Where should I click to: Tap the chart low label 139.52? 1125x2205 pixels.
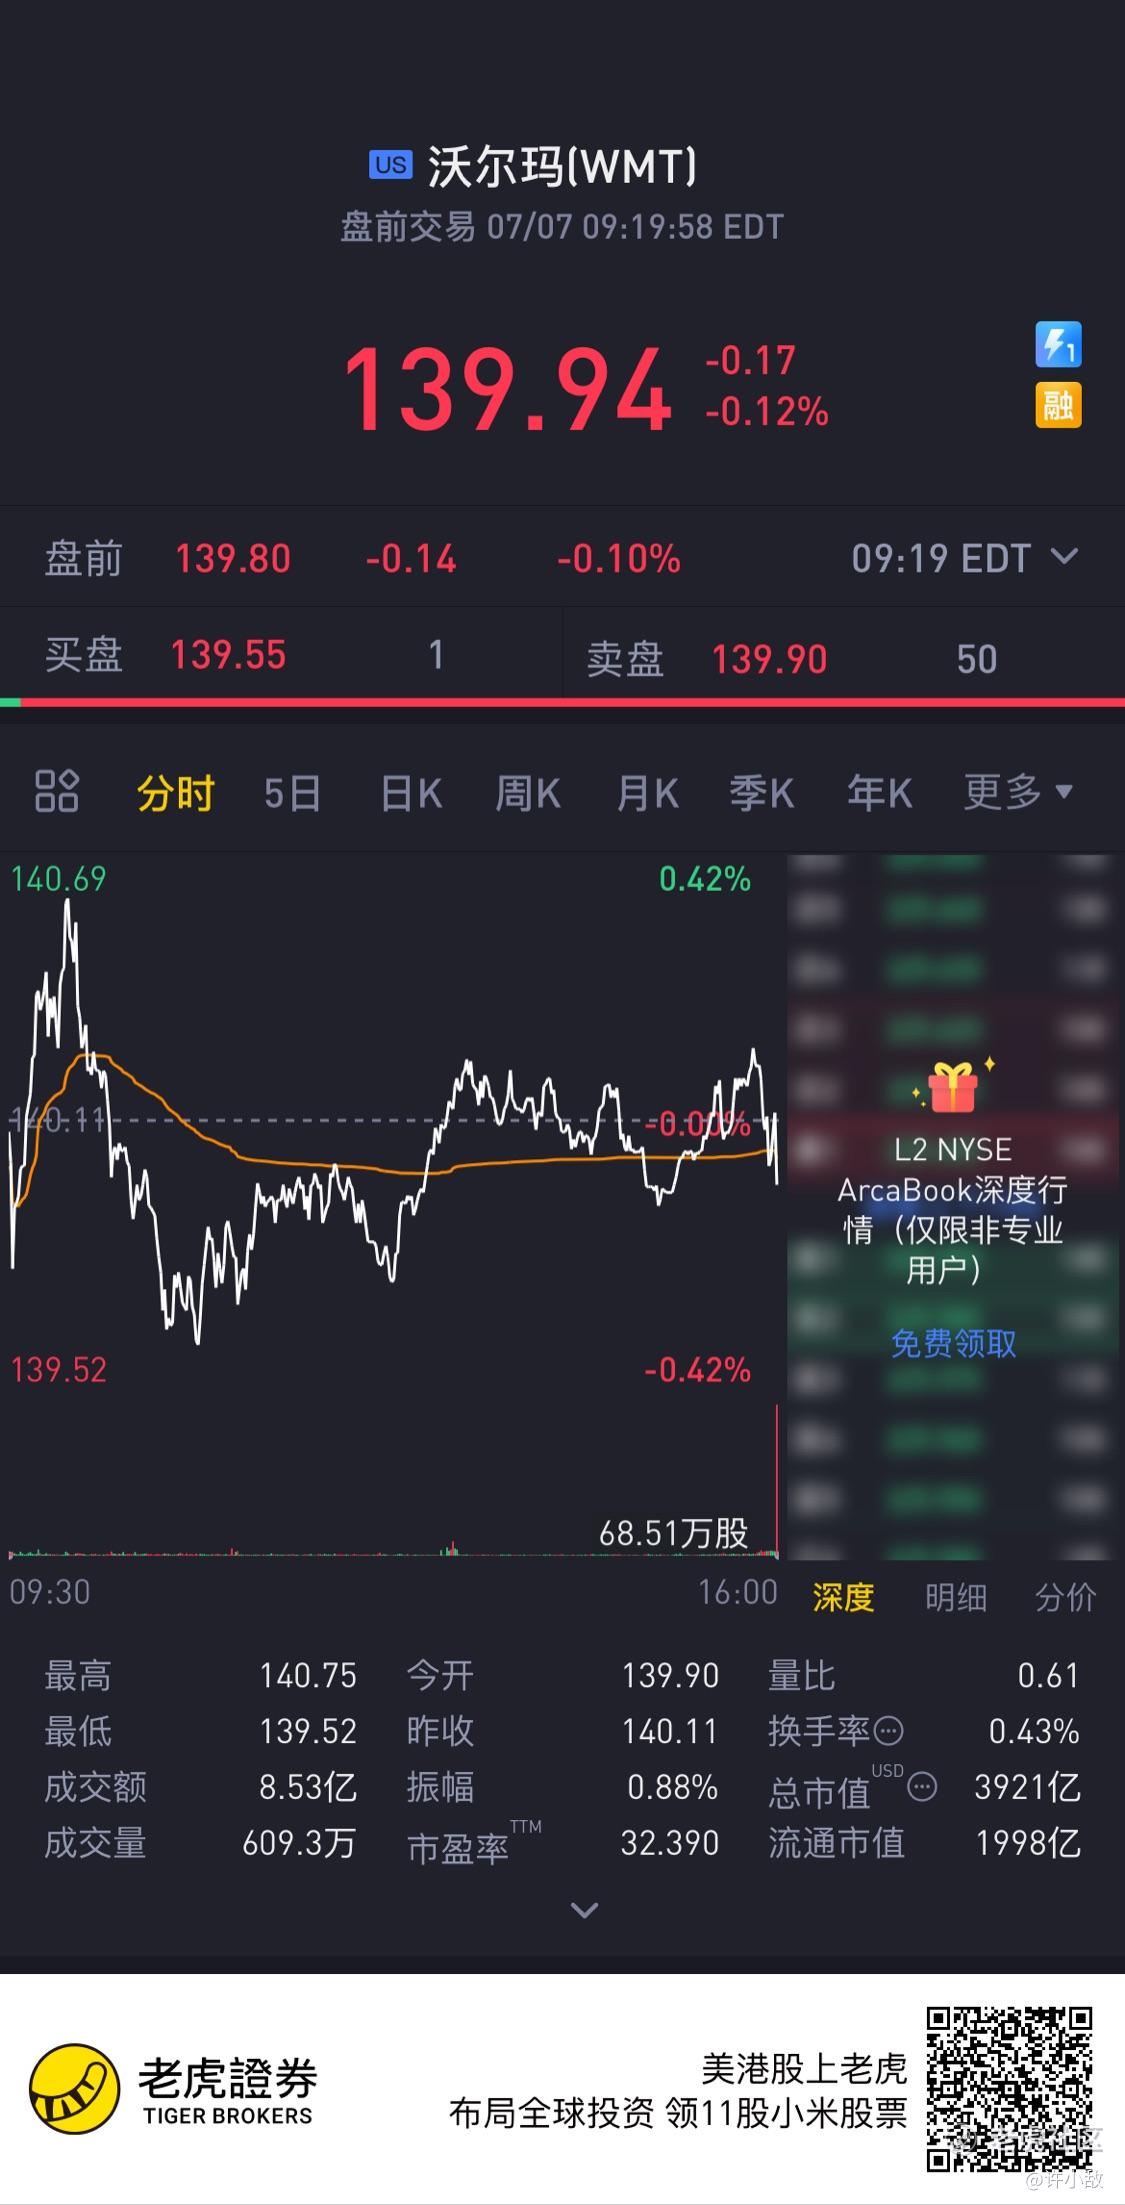point(58,1369)
